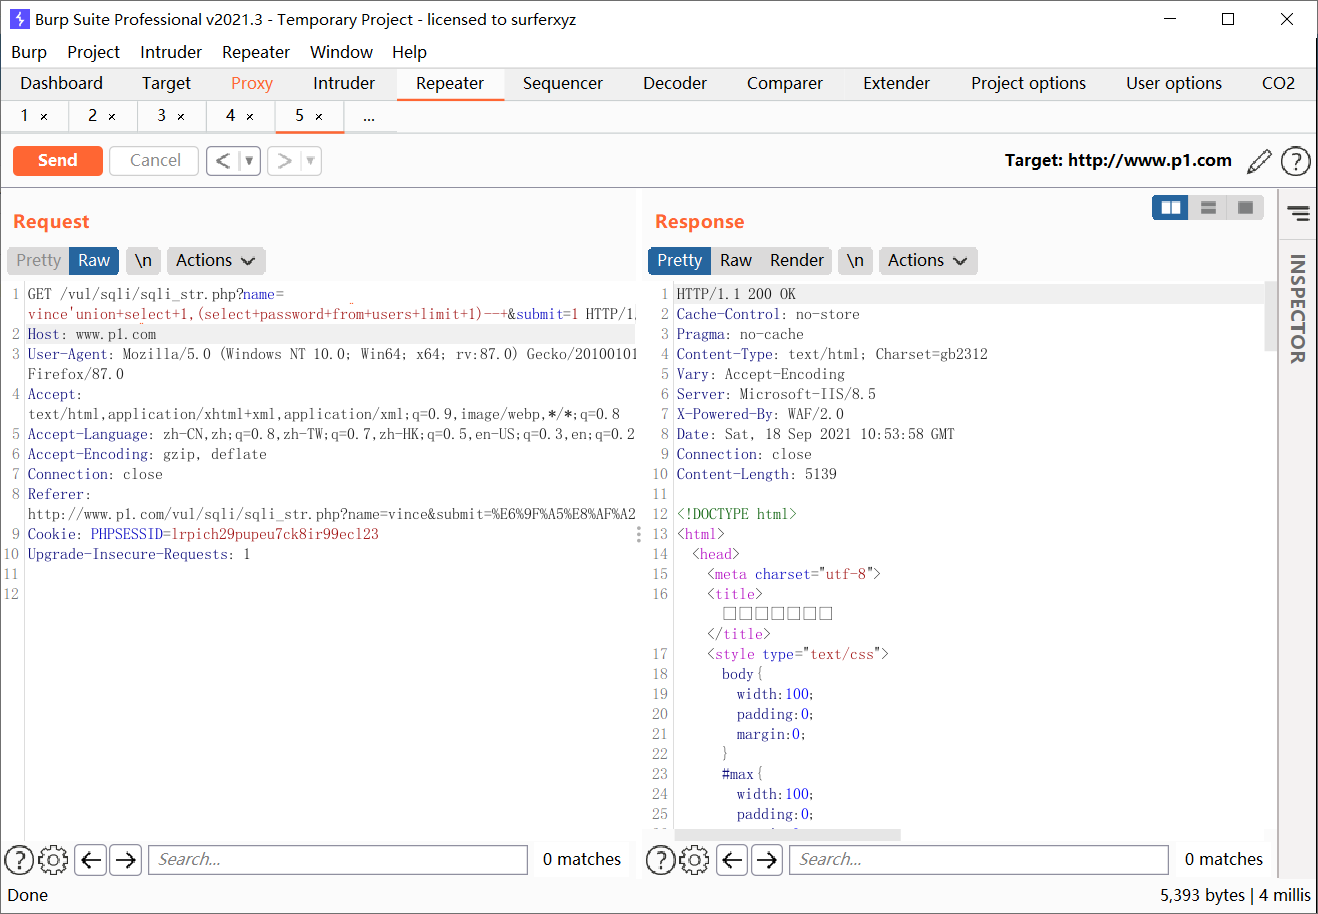The width and height of the screenshot is (1318, 914).
Task: Close Repeater sub-tab 2
Action: 112,117
